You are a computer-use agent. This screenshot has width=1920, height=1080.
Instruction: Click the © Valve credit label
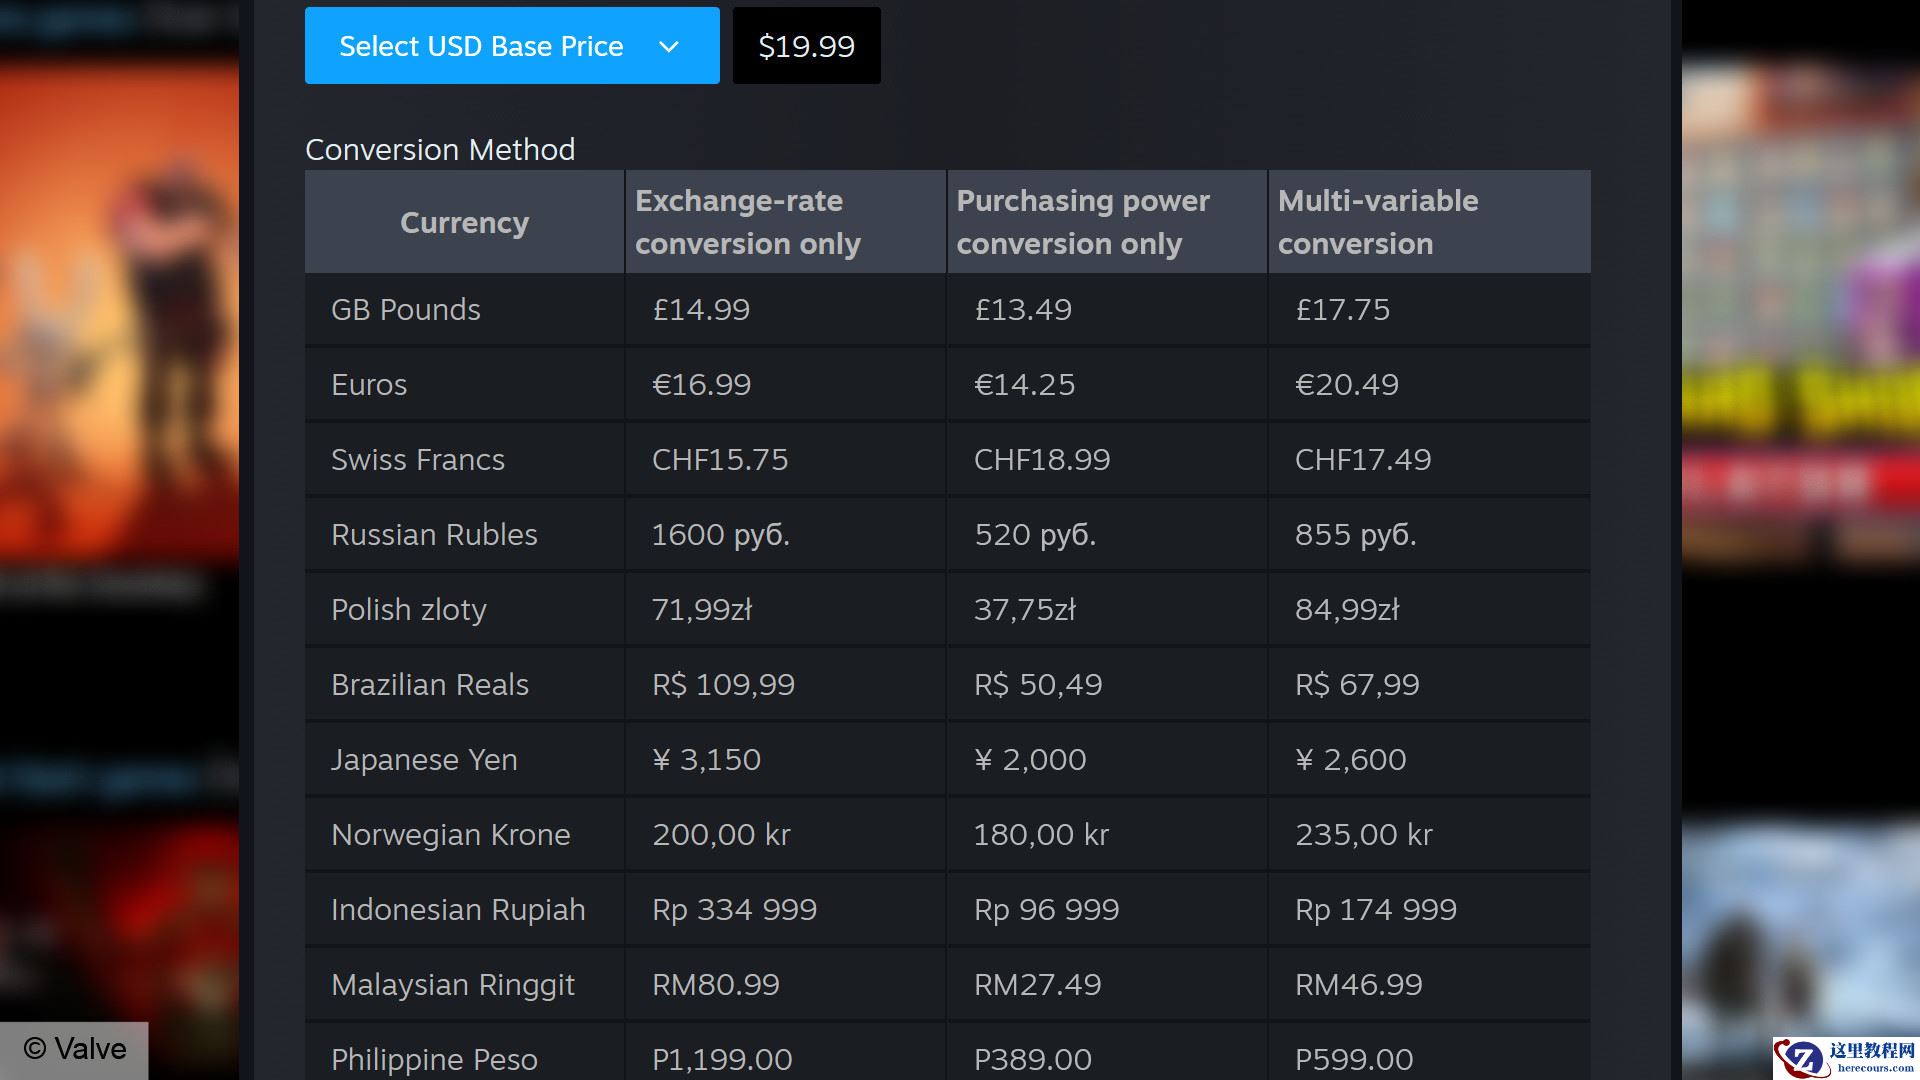click(75, 1049)
